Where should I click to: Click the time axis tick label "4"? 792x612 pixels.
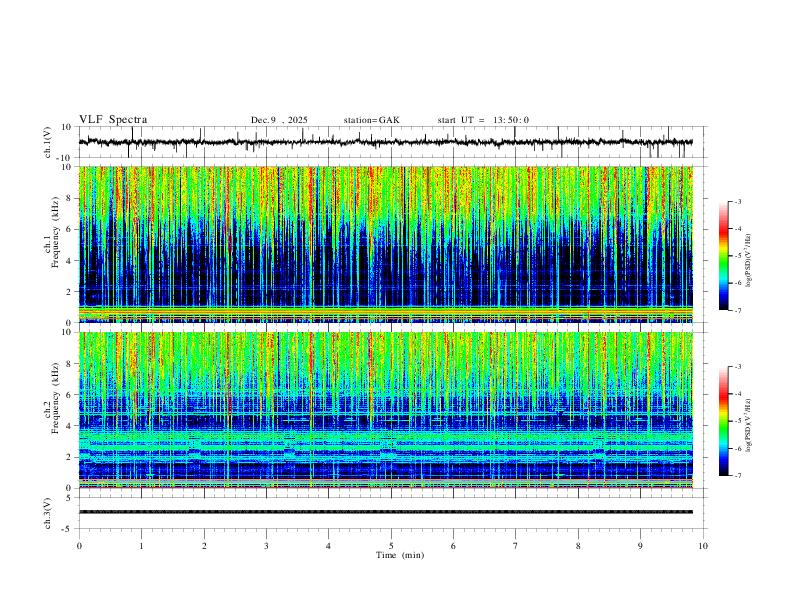pyautogui.click(x=329, y=546)
